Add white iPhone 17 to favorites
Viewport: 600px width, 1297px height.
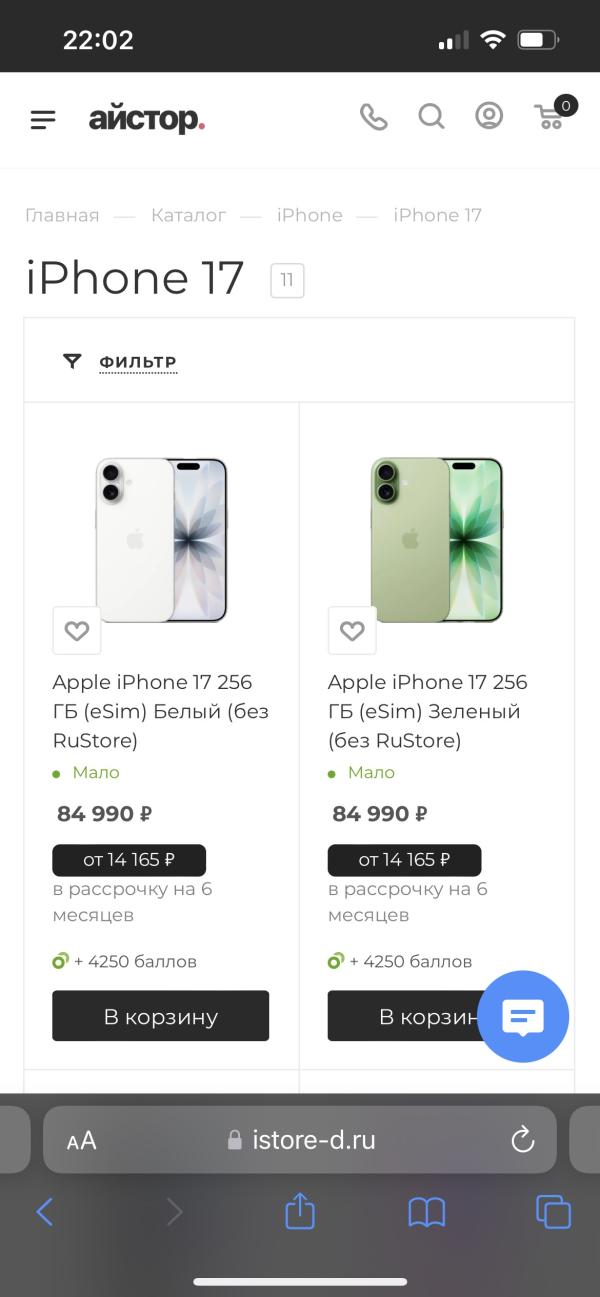tap(77, 631)
